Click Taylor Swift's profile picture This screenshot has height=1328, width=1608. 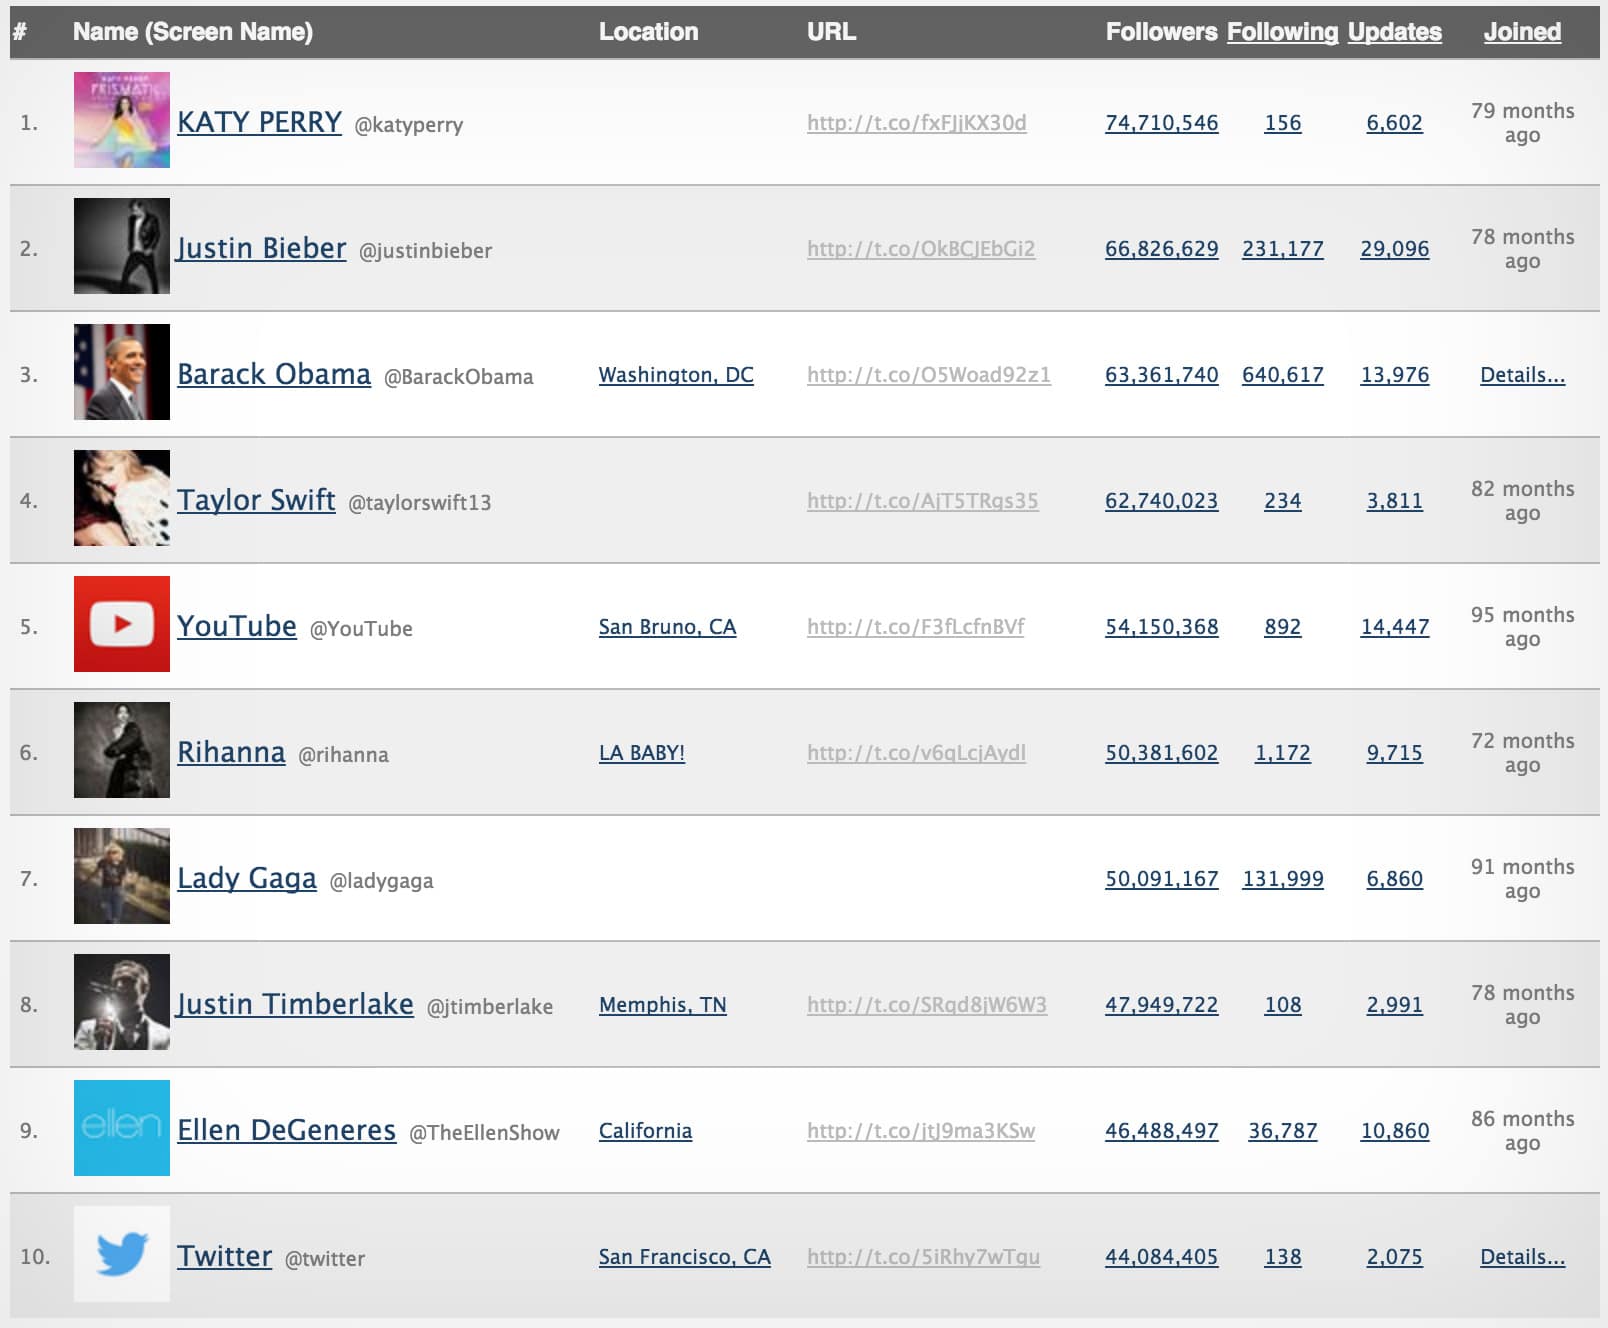(x=120, y=497)
